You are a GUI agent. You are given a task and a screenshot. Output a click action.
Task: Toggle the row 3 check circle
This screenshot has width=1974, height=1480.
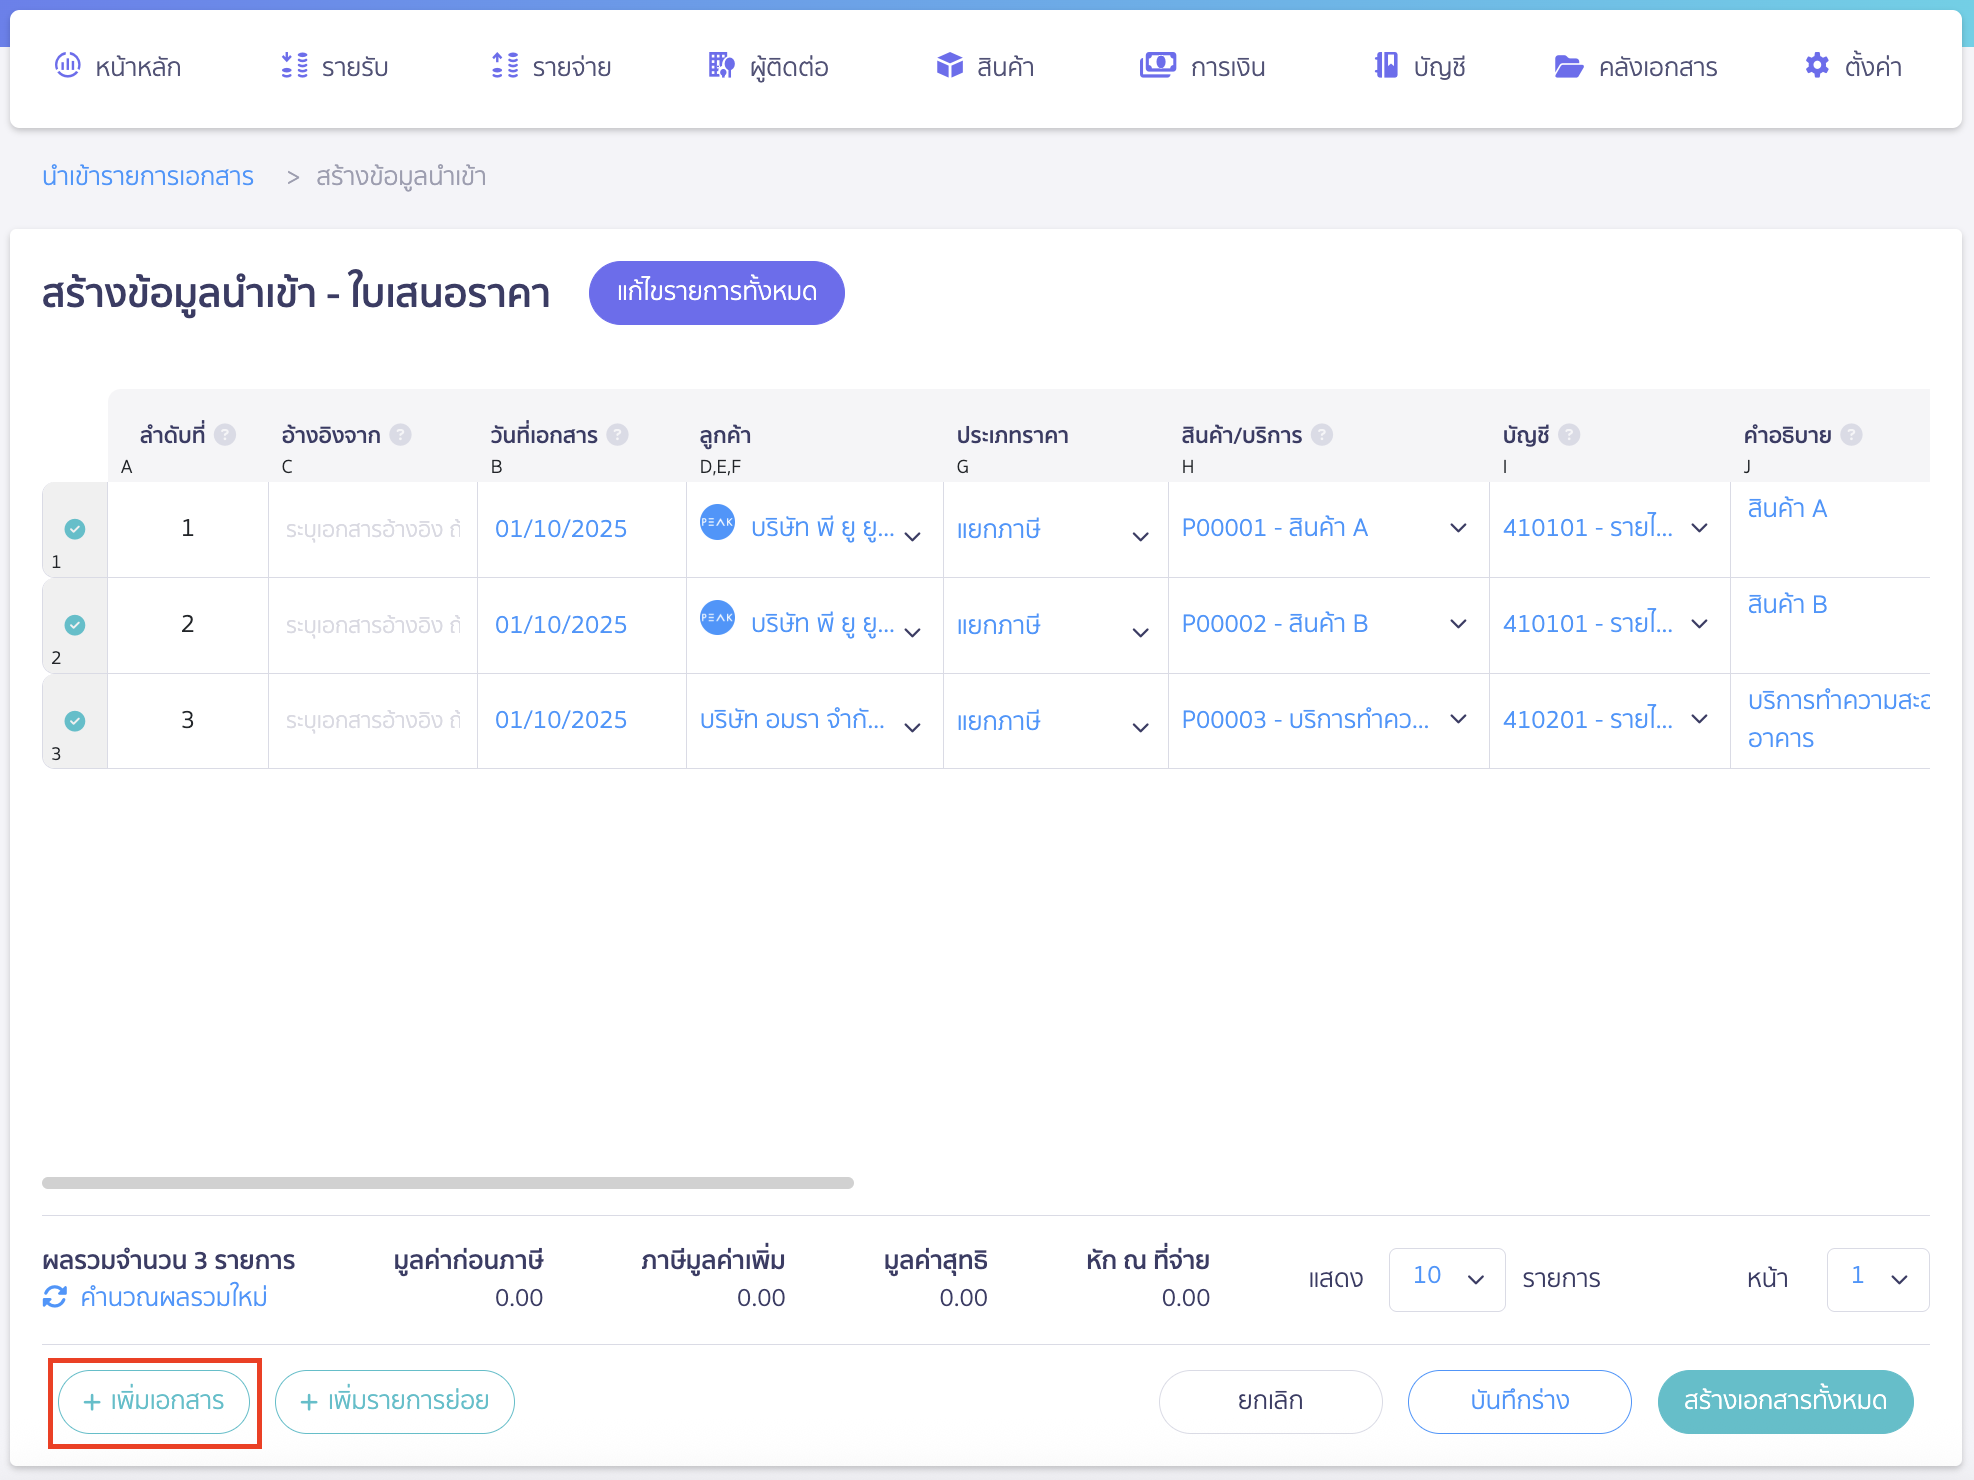75,721
